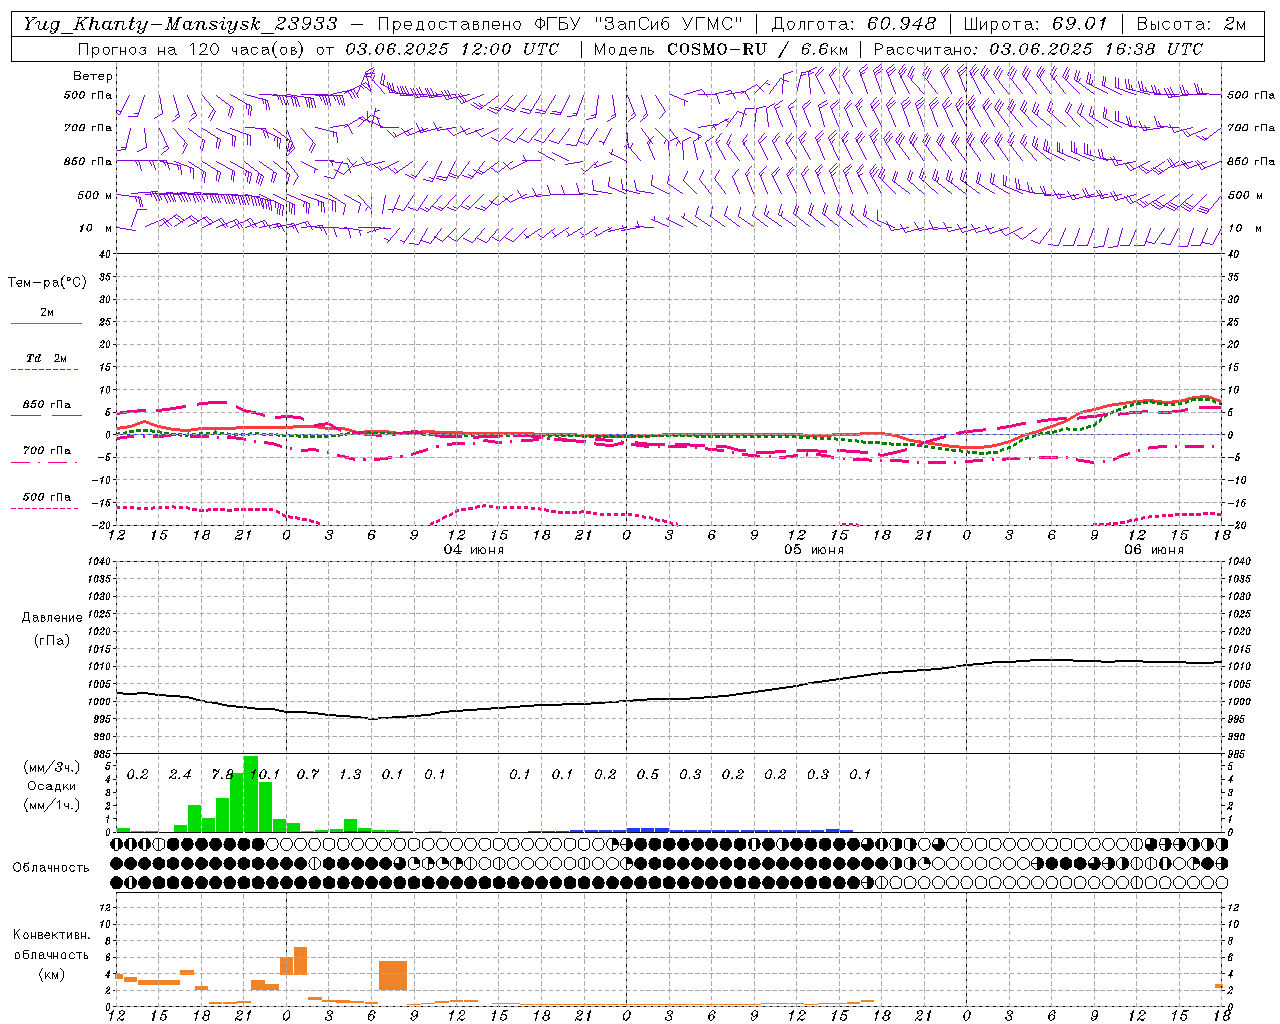This screenshot has width=1280, height=1024.
Task: Click the Осадки precipitation label
Action: pyautogui.click(x=51, y=786)
